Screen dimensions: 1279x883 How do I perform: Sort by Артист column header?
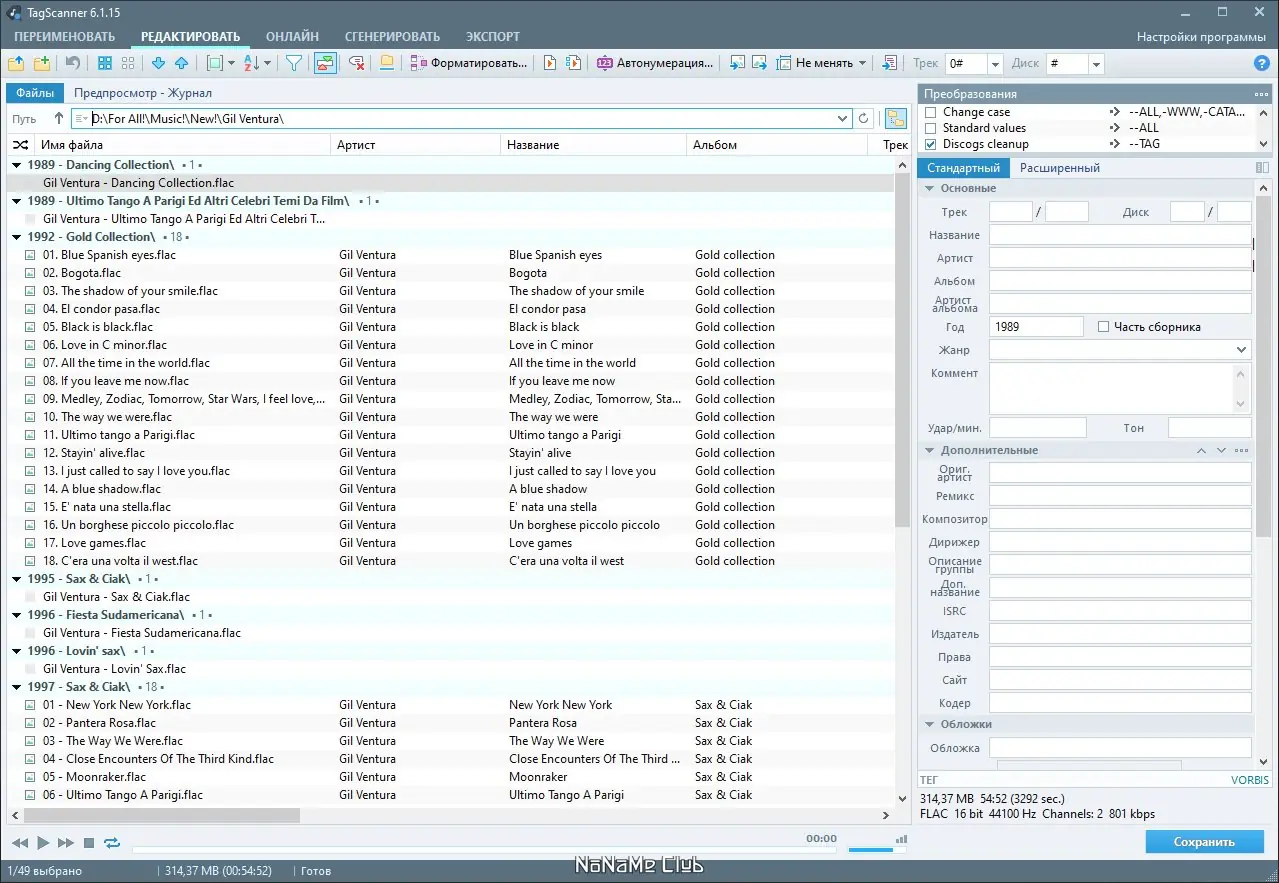point(415,145)
